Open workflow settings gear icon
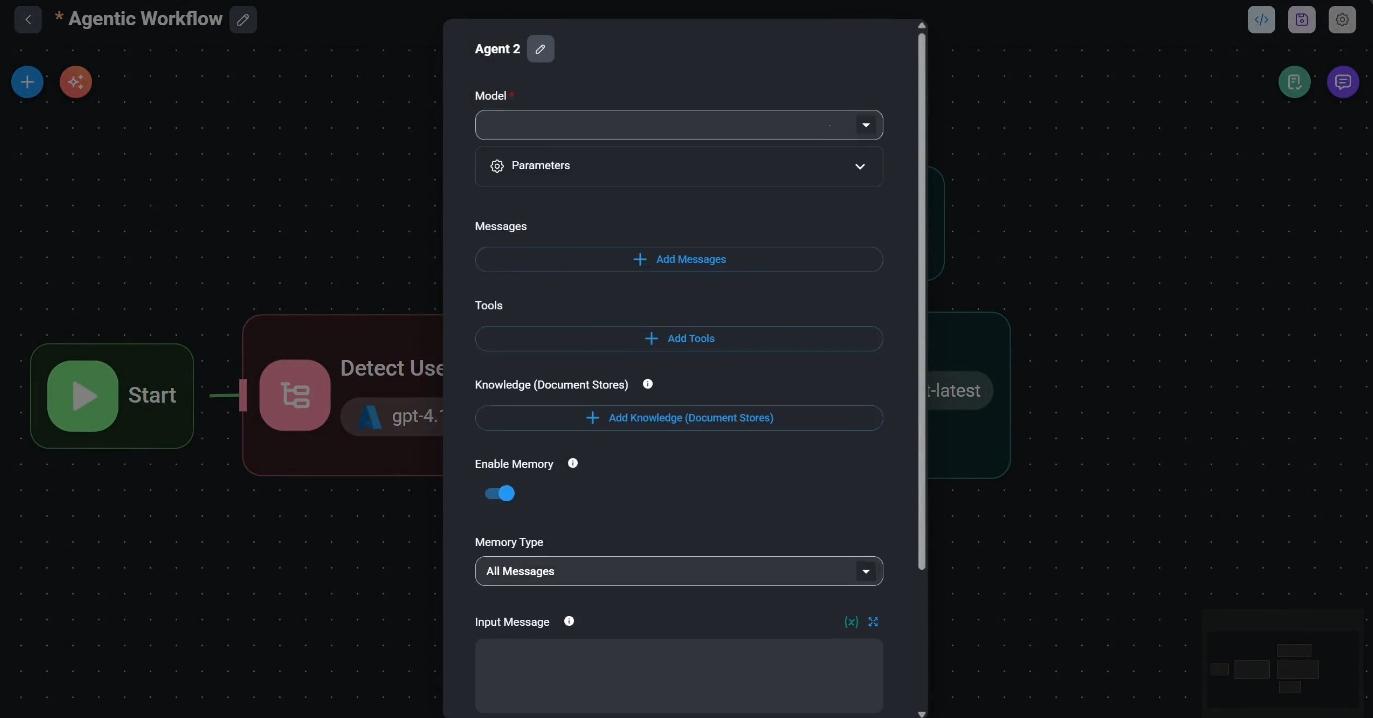This screenshot has width=1373, height=718. click(x=1342, y=20)
